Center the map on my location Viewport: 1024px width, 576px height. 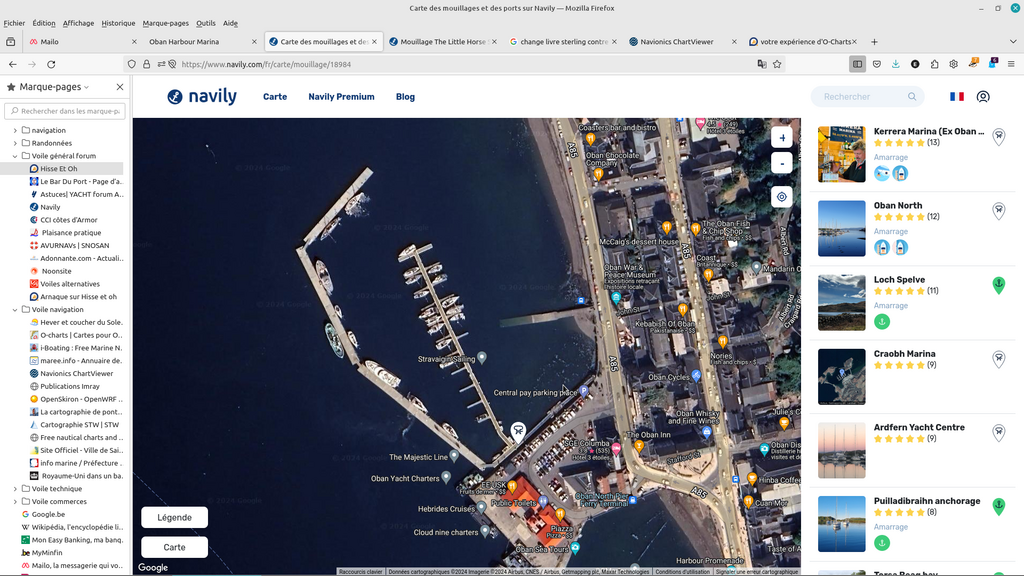782,197
